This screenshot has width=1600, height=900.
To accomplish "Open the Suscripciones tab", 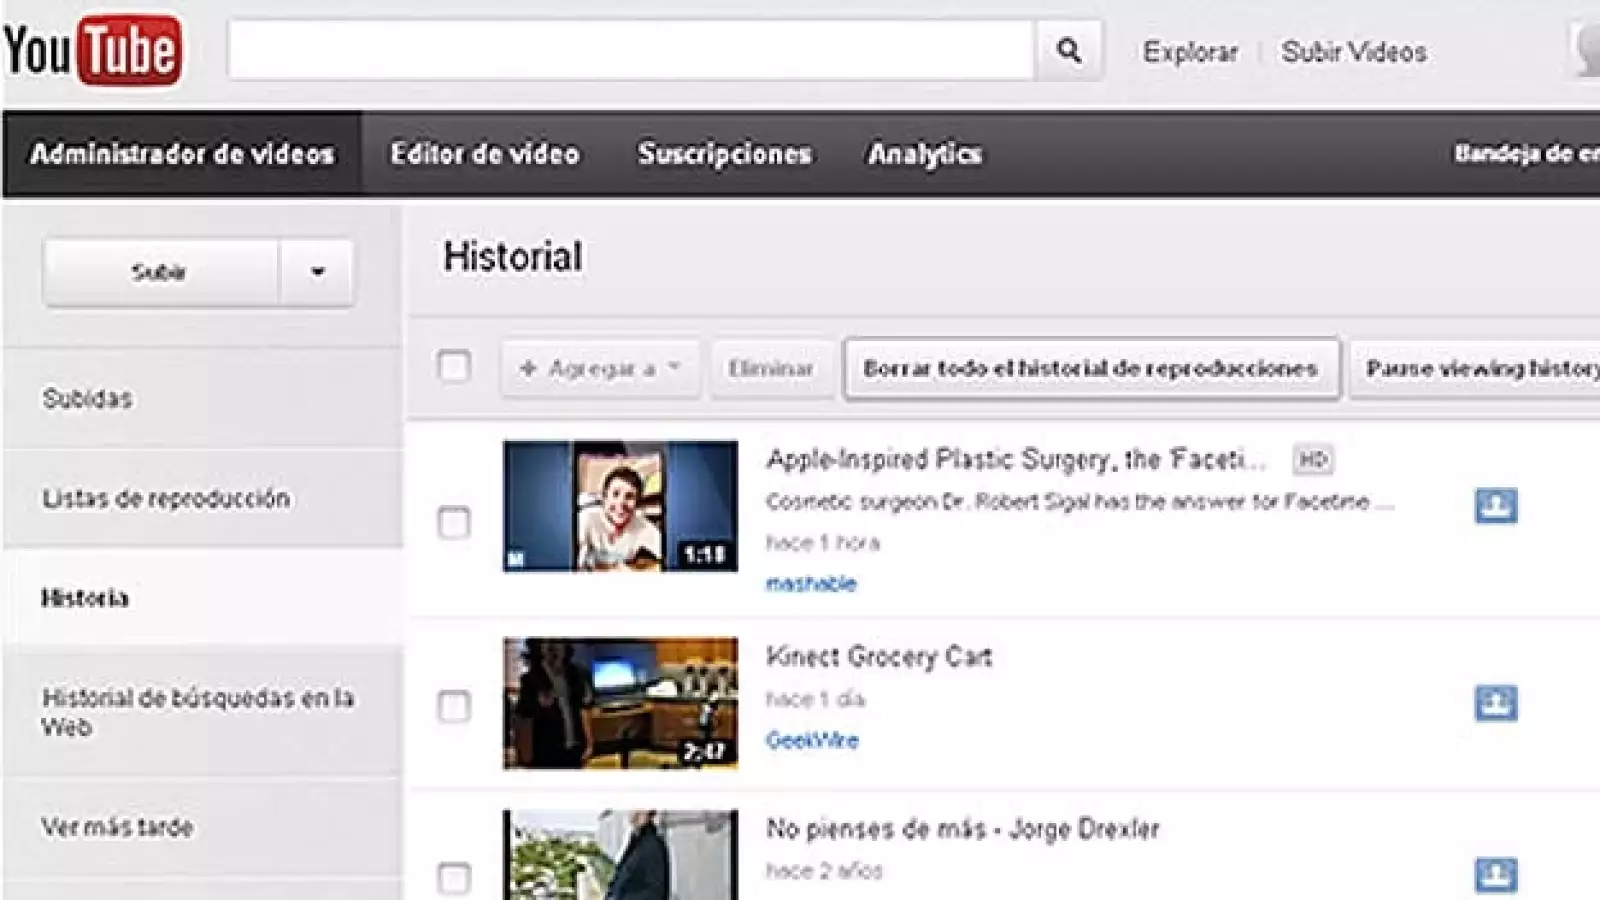I will click(x=726, y=154).
